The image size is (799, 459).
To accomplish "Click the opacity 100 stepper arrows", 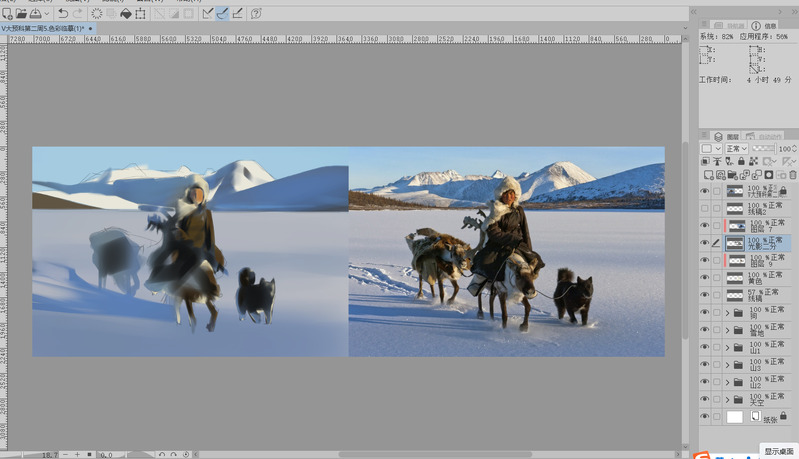I will (x=794, y=148).
